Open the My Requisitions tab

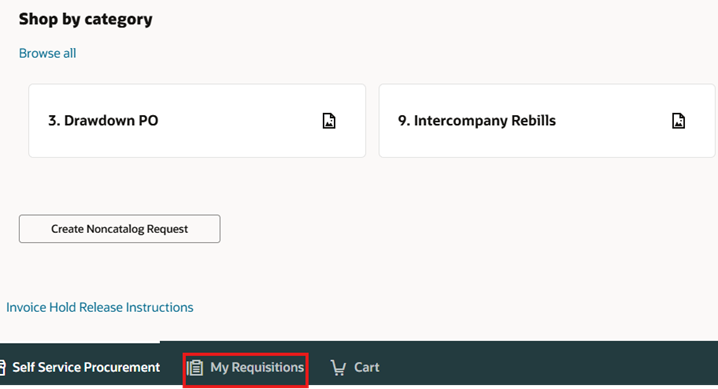[x=245, y=367]
